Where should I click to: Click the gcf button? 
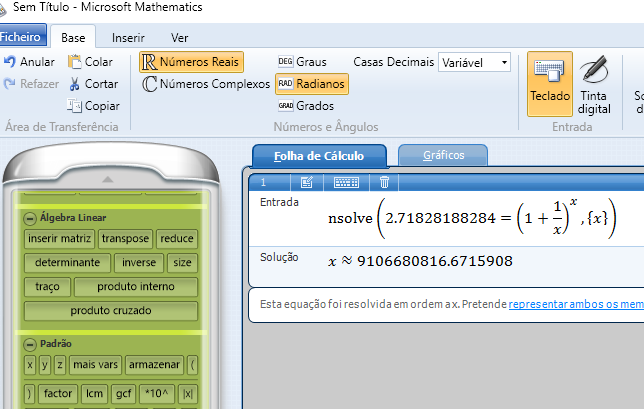coord(124,394)
